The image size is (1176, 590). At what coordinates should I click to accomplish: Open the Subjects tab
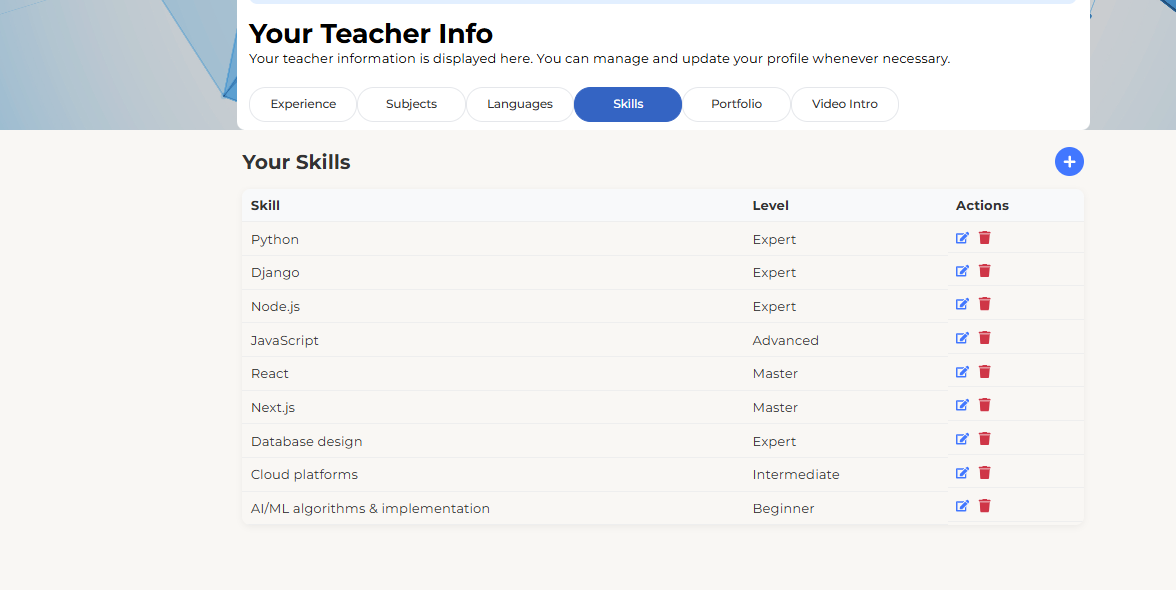tap(411, 104)
